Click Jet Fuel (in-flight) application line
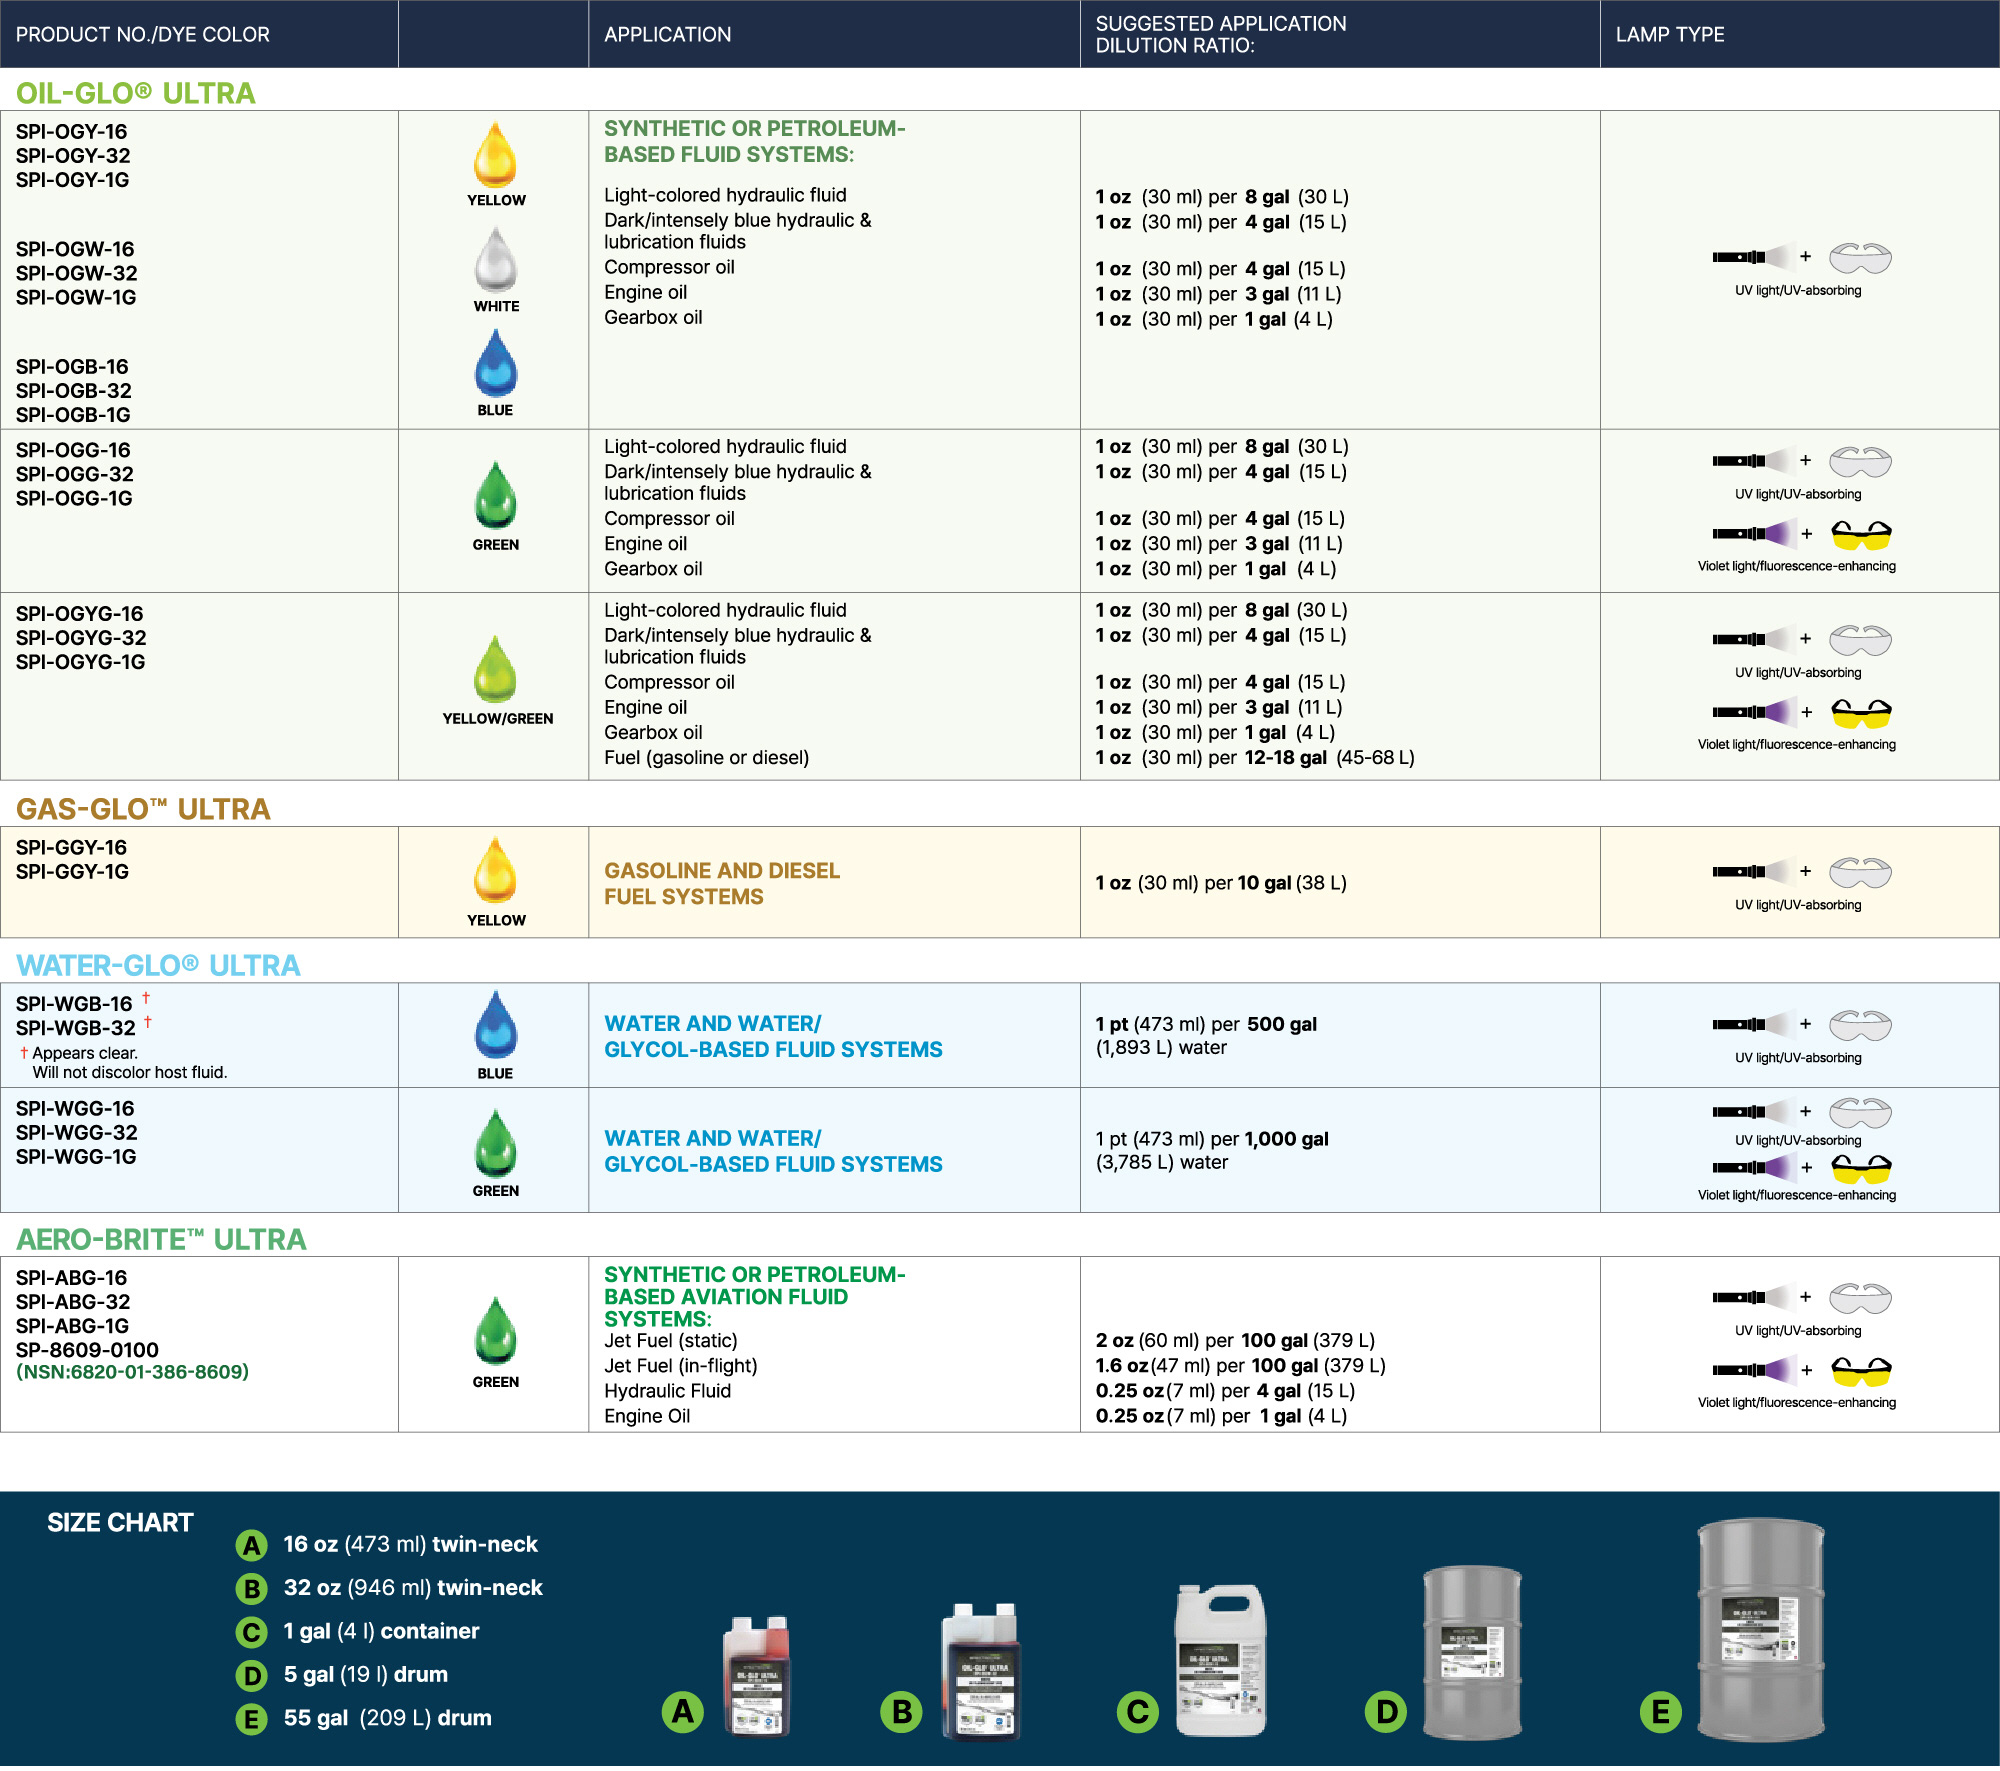Screen dimensions: 2000x1771 [x=681, y=1365]
